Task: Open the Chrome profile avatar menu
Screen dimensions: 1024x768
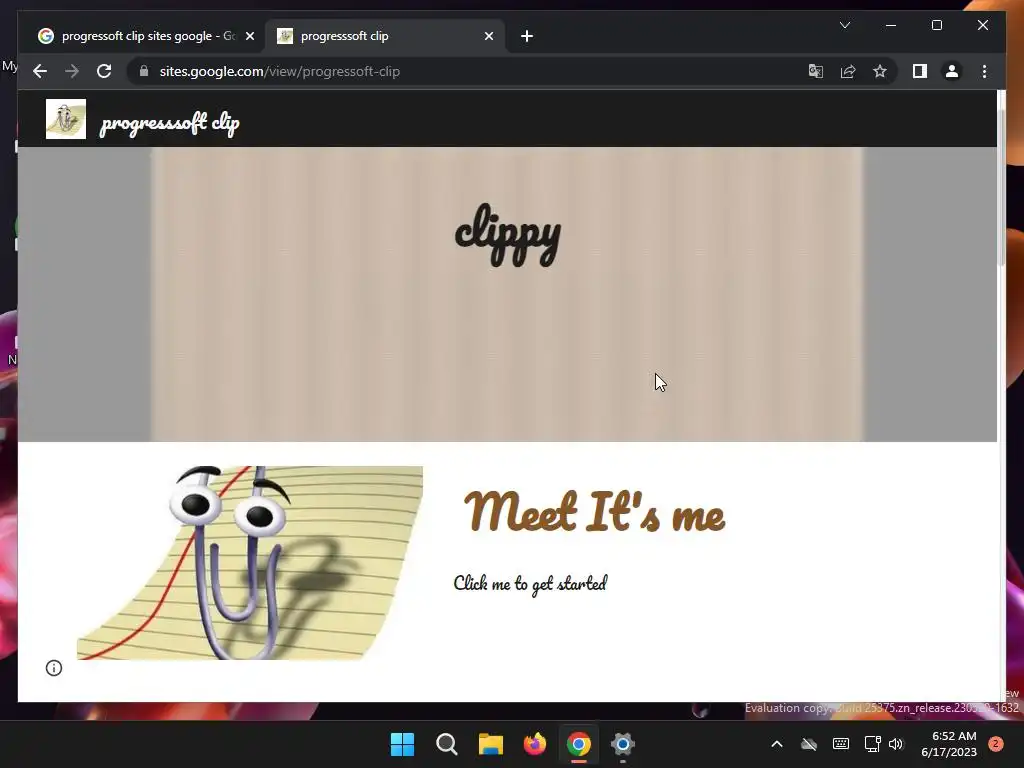Action: pyautogui.click(x=952, y=71)
